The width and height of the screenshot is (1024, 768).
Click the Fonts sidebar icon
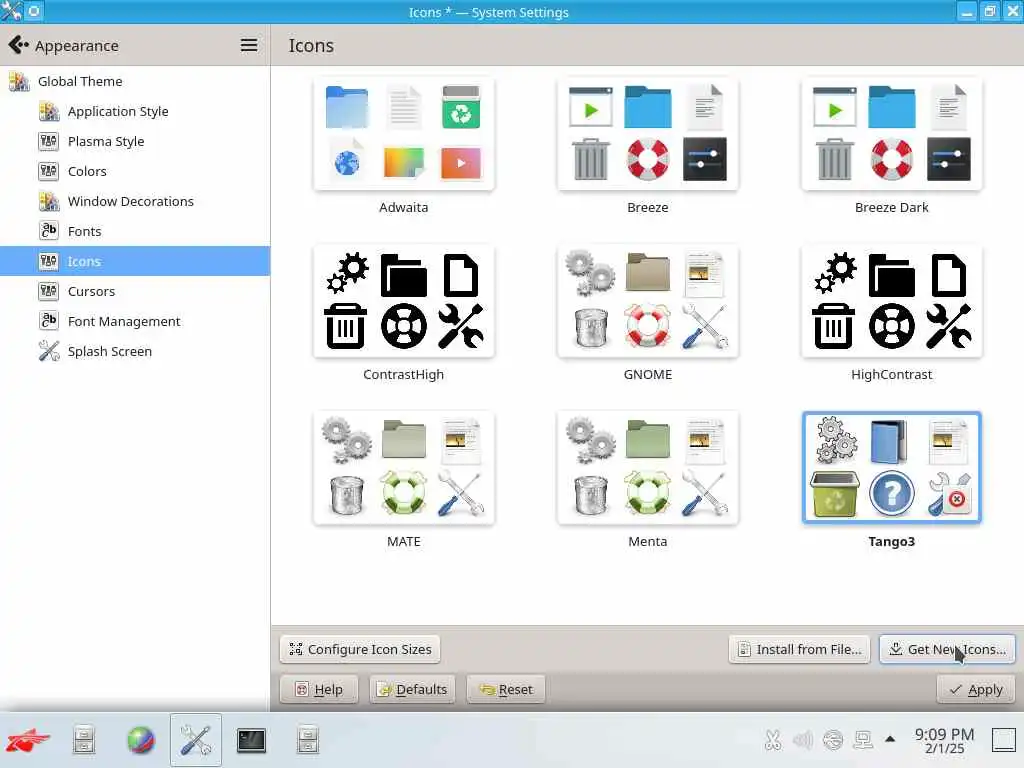49,231
